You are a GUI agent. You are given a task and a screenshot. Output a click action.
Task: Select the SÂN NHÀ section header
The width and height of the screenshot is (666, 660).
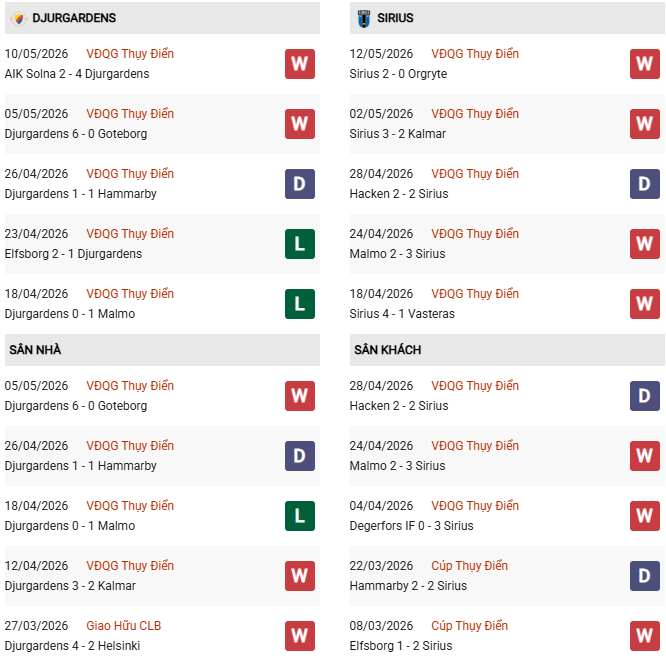tap(162, 350)
